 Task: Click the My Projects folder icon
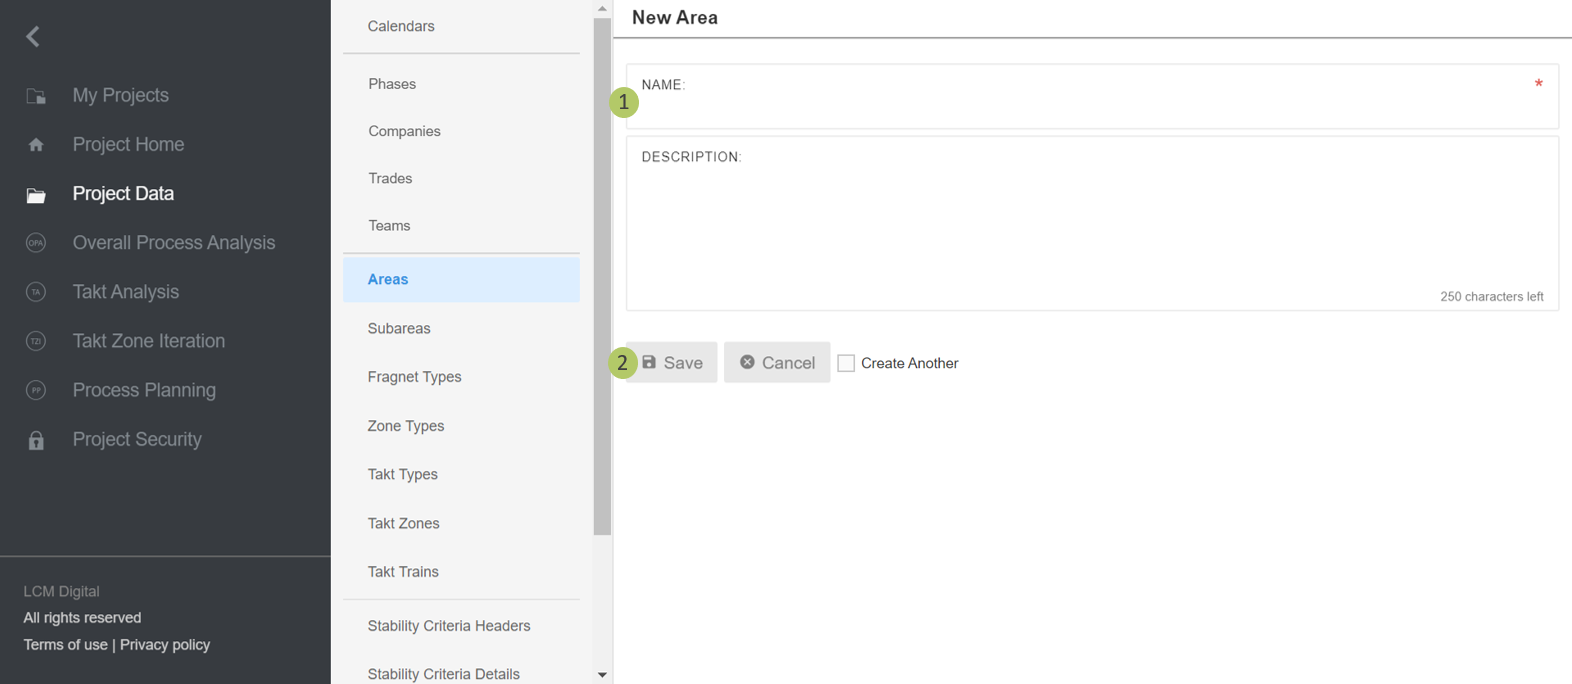(36, 96)
